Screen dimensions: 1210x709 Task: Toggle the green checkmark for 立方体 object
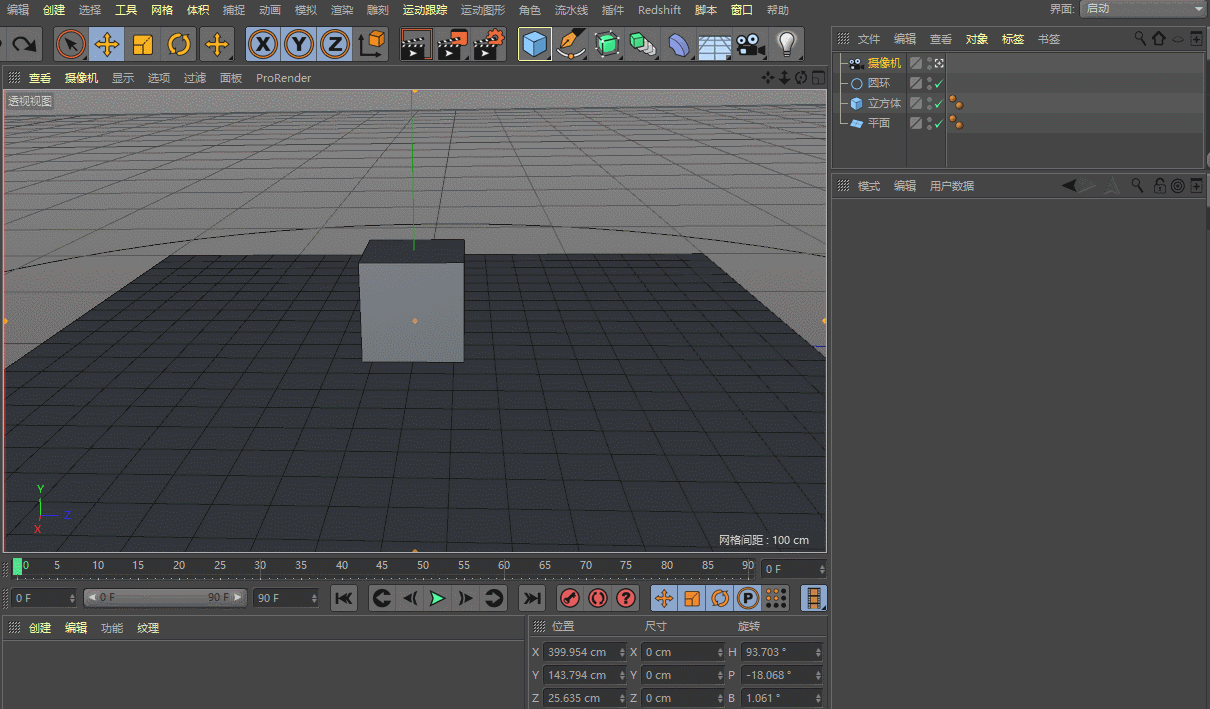point(939,103)
